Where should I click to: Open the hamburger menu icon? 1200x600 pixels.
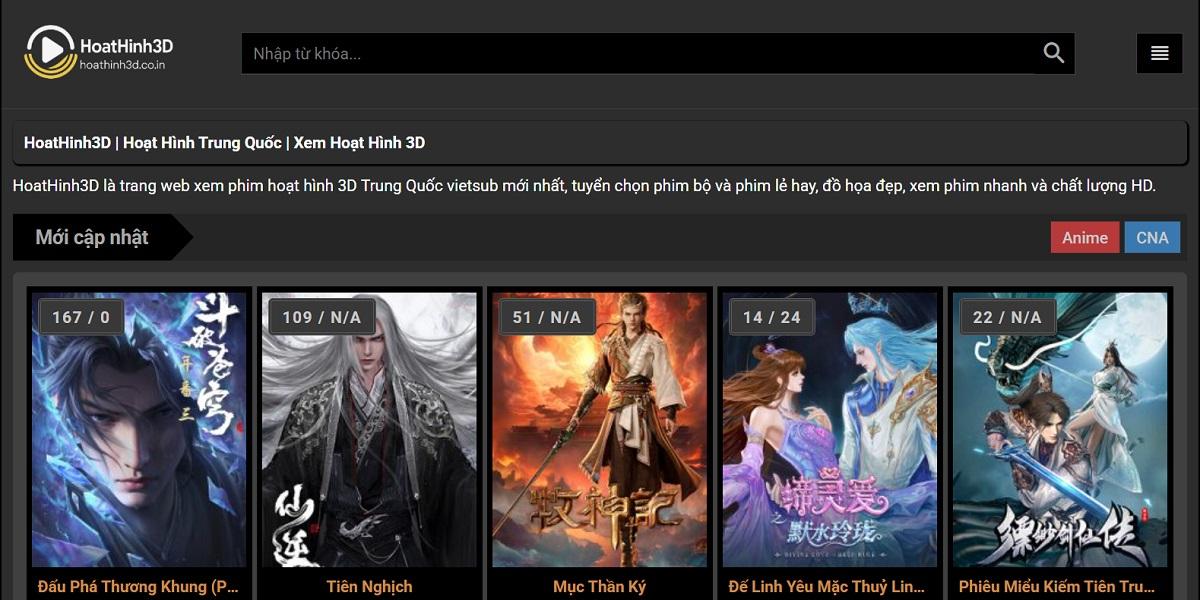[x=1160, y=53]
